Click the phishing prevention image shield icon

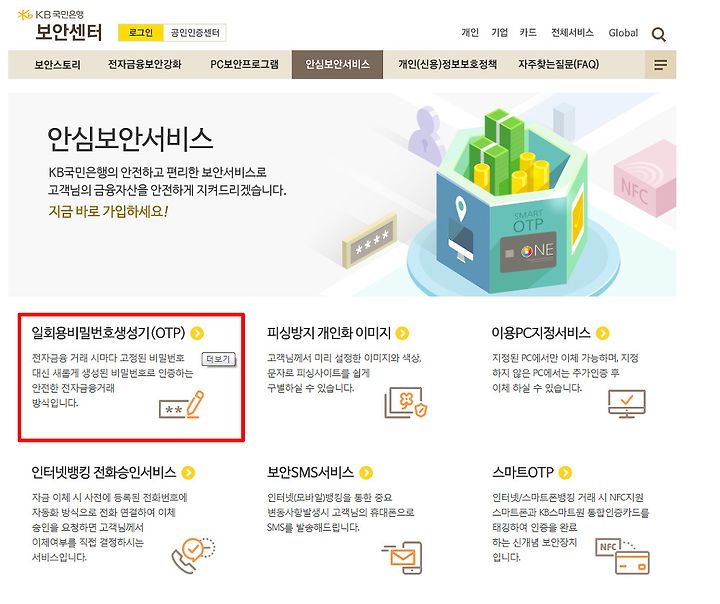click(406, 402)
